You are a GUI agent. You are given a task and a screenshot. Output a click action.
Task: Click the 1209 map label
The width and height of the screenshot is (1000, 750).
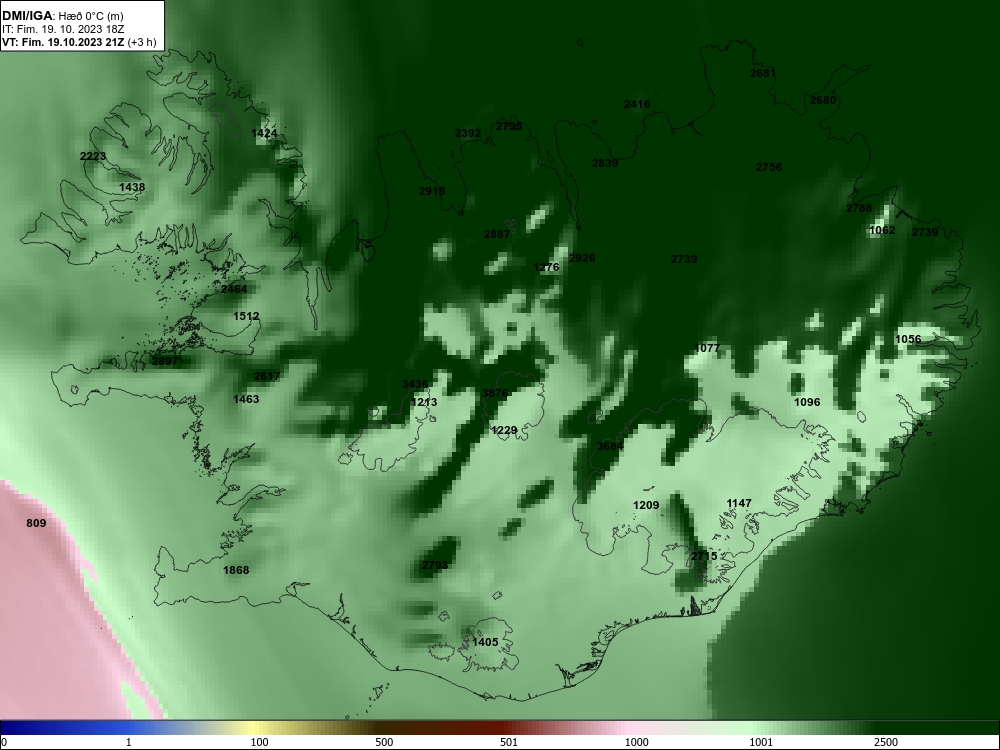click(646, 505)
